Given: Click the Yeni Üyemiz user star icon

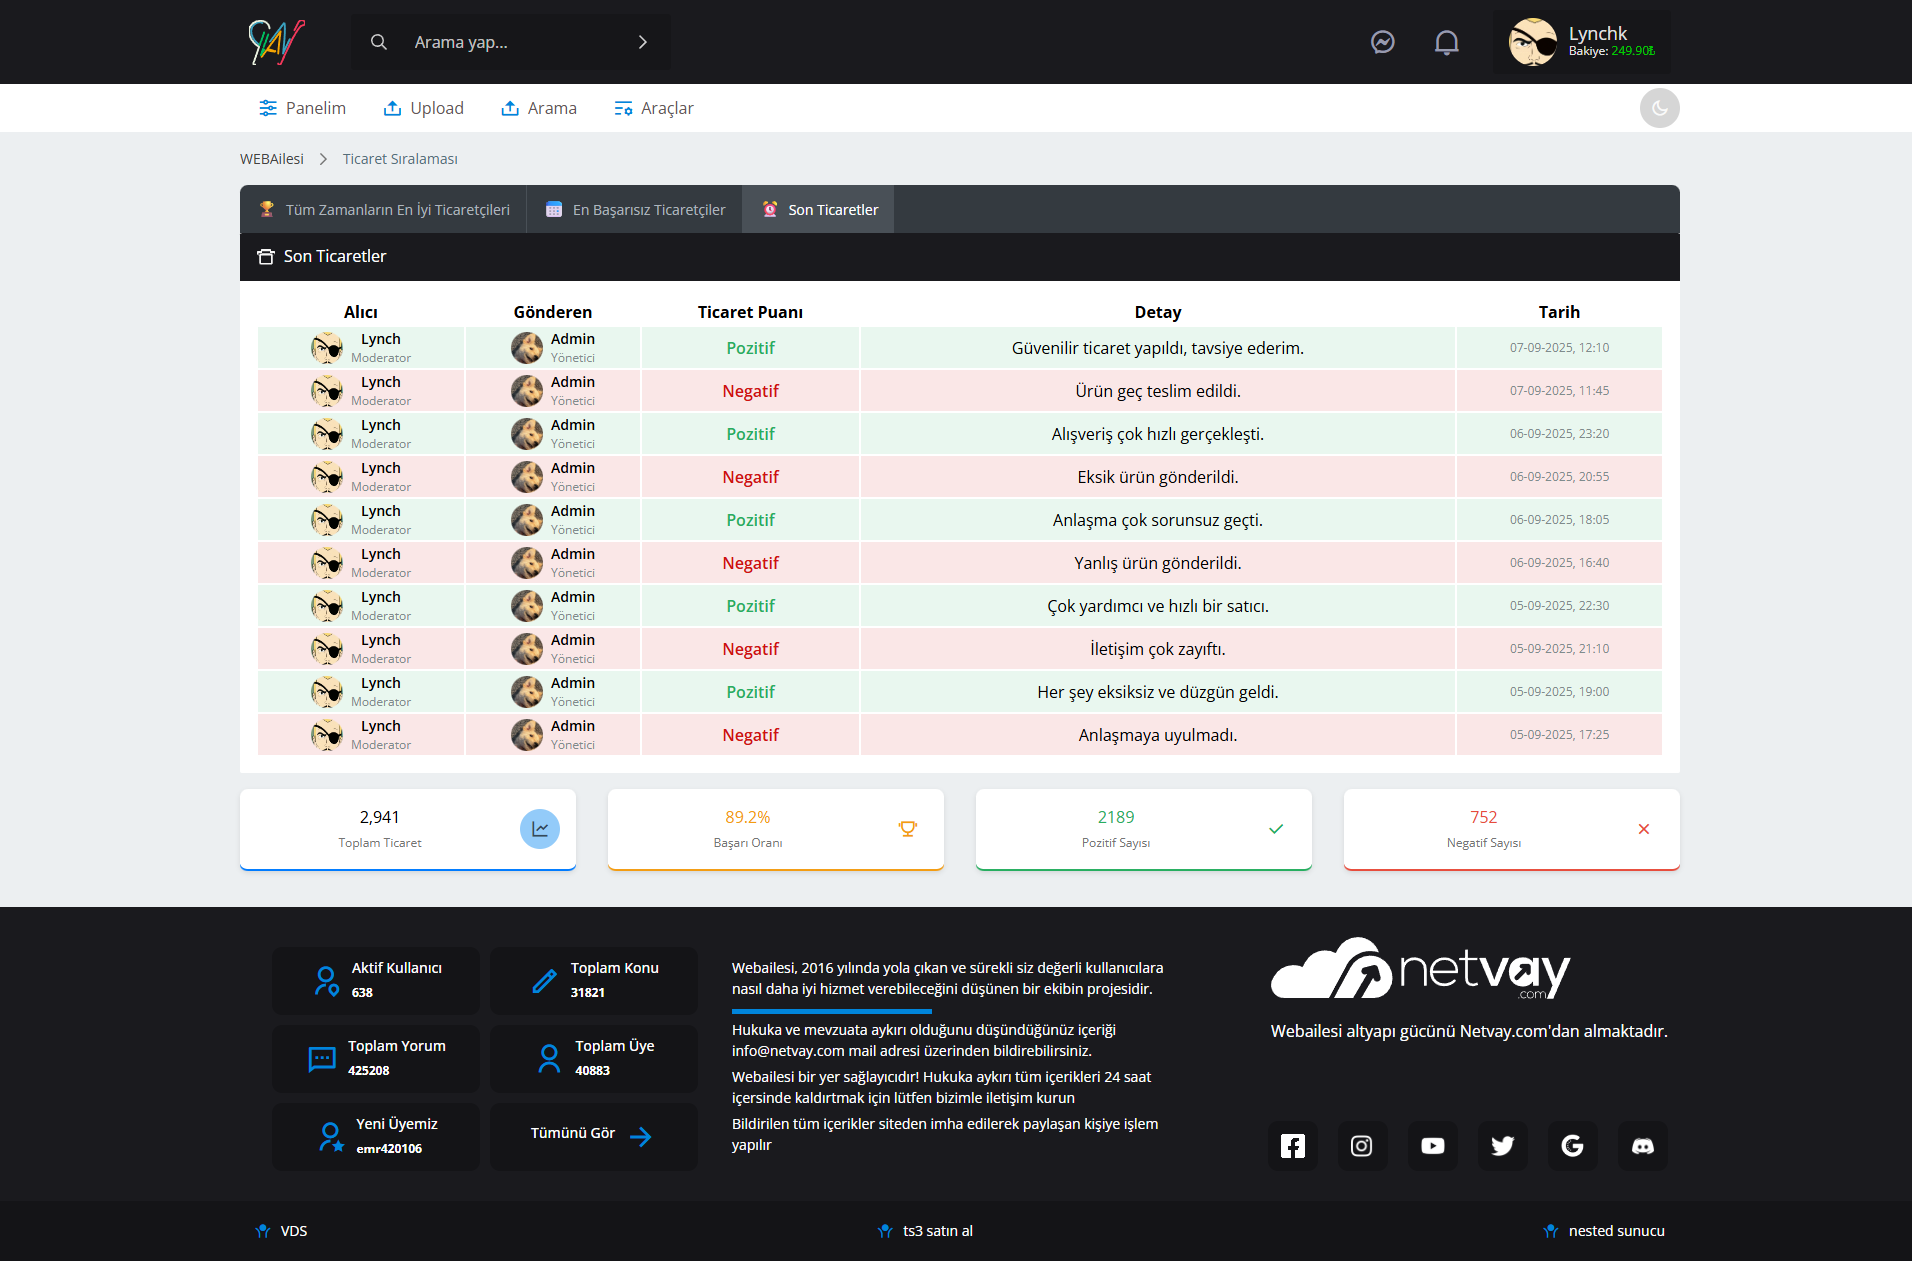Looking at the screenshot, I should [x=331, y=1137].
